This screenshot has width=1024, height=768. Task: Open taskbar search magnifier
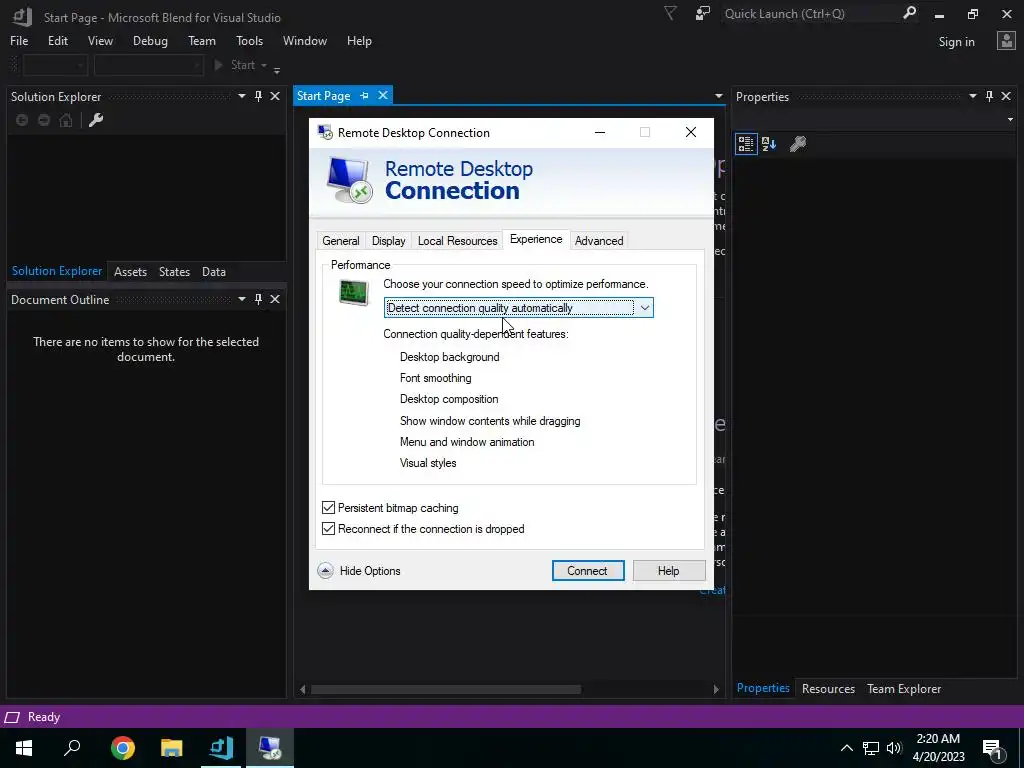[x=72, y=748]
